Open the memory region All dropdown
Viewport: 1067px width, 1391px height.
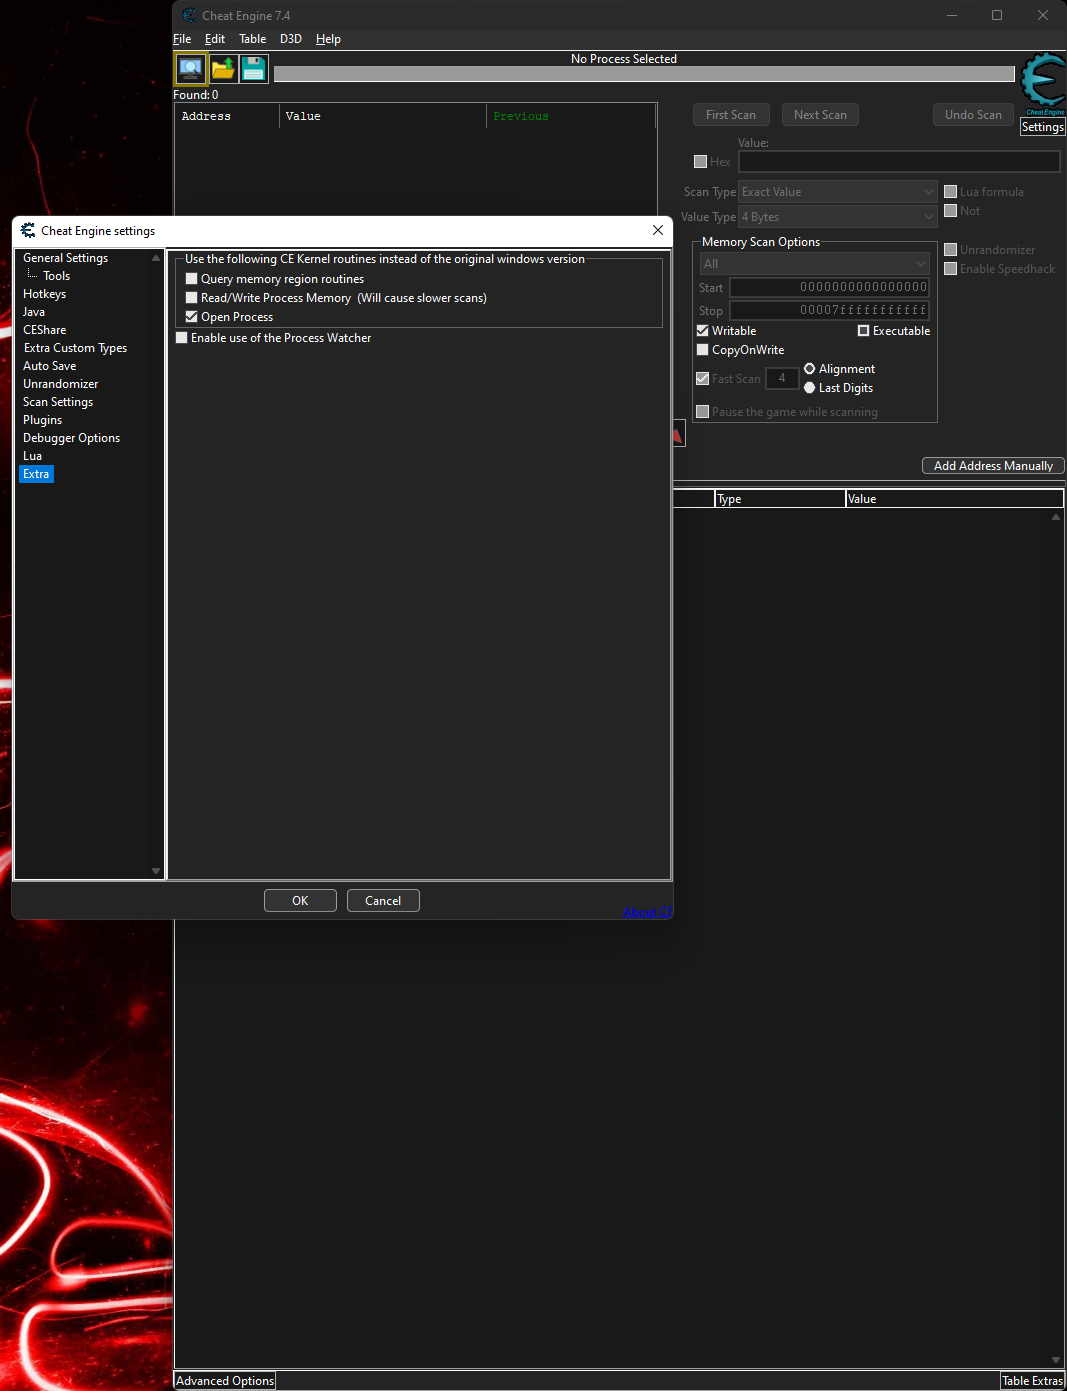click(815, 264)
